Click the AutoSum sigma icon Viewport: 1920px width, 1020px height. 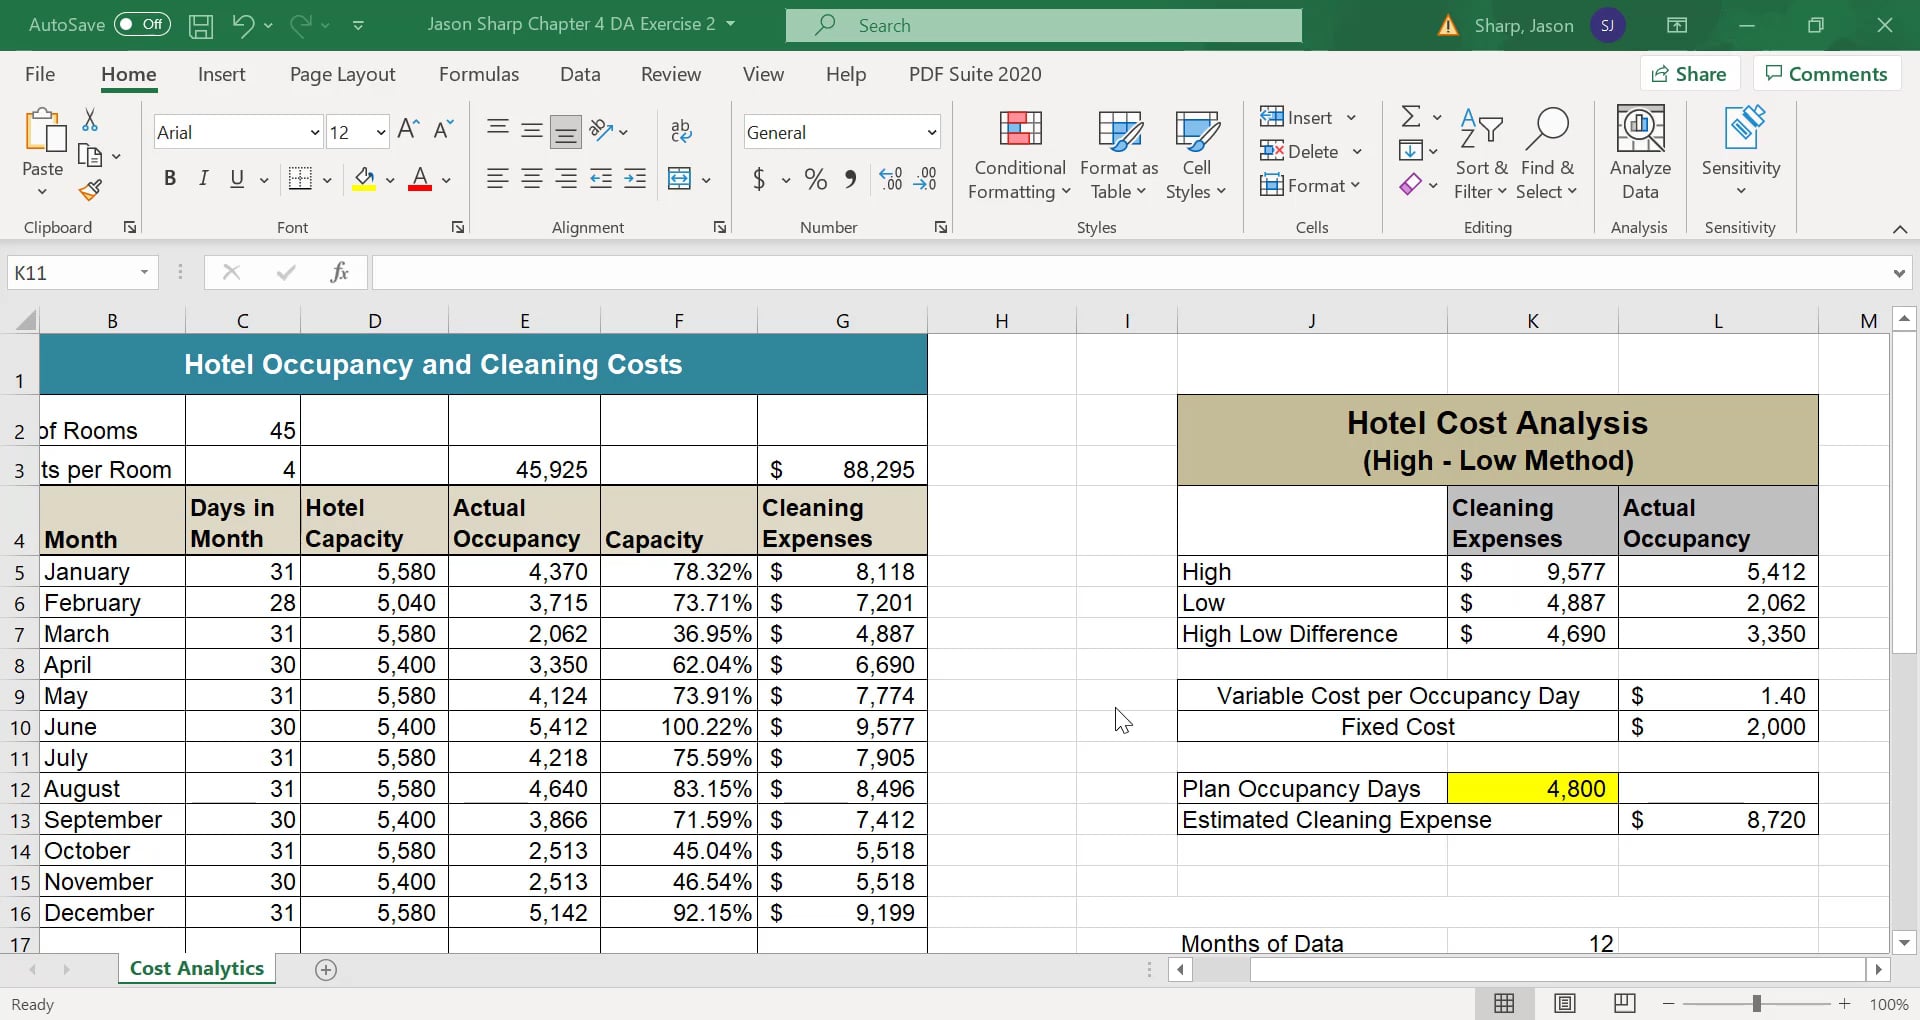tap(1410, 117)
